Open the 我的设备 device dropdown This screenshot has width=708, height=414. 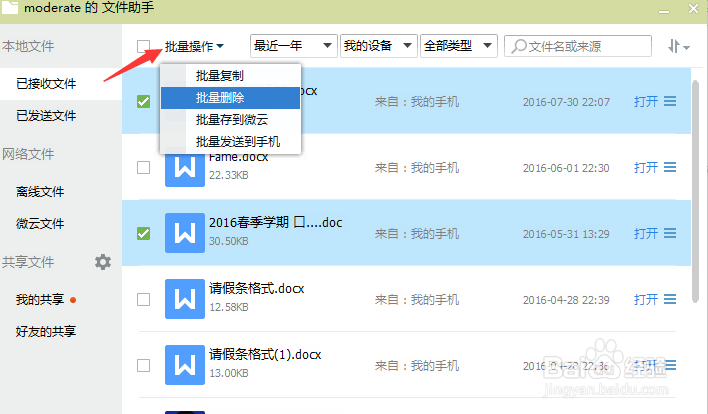click(x=378, y=46)
